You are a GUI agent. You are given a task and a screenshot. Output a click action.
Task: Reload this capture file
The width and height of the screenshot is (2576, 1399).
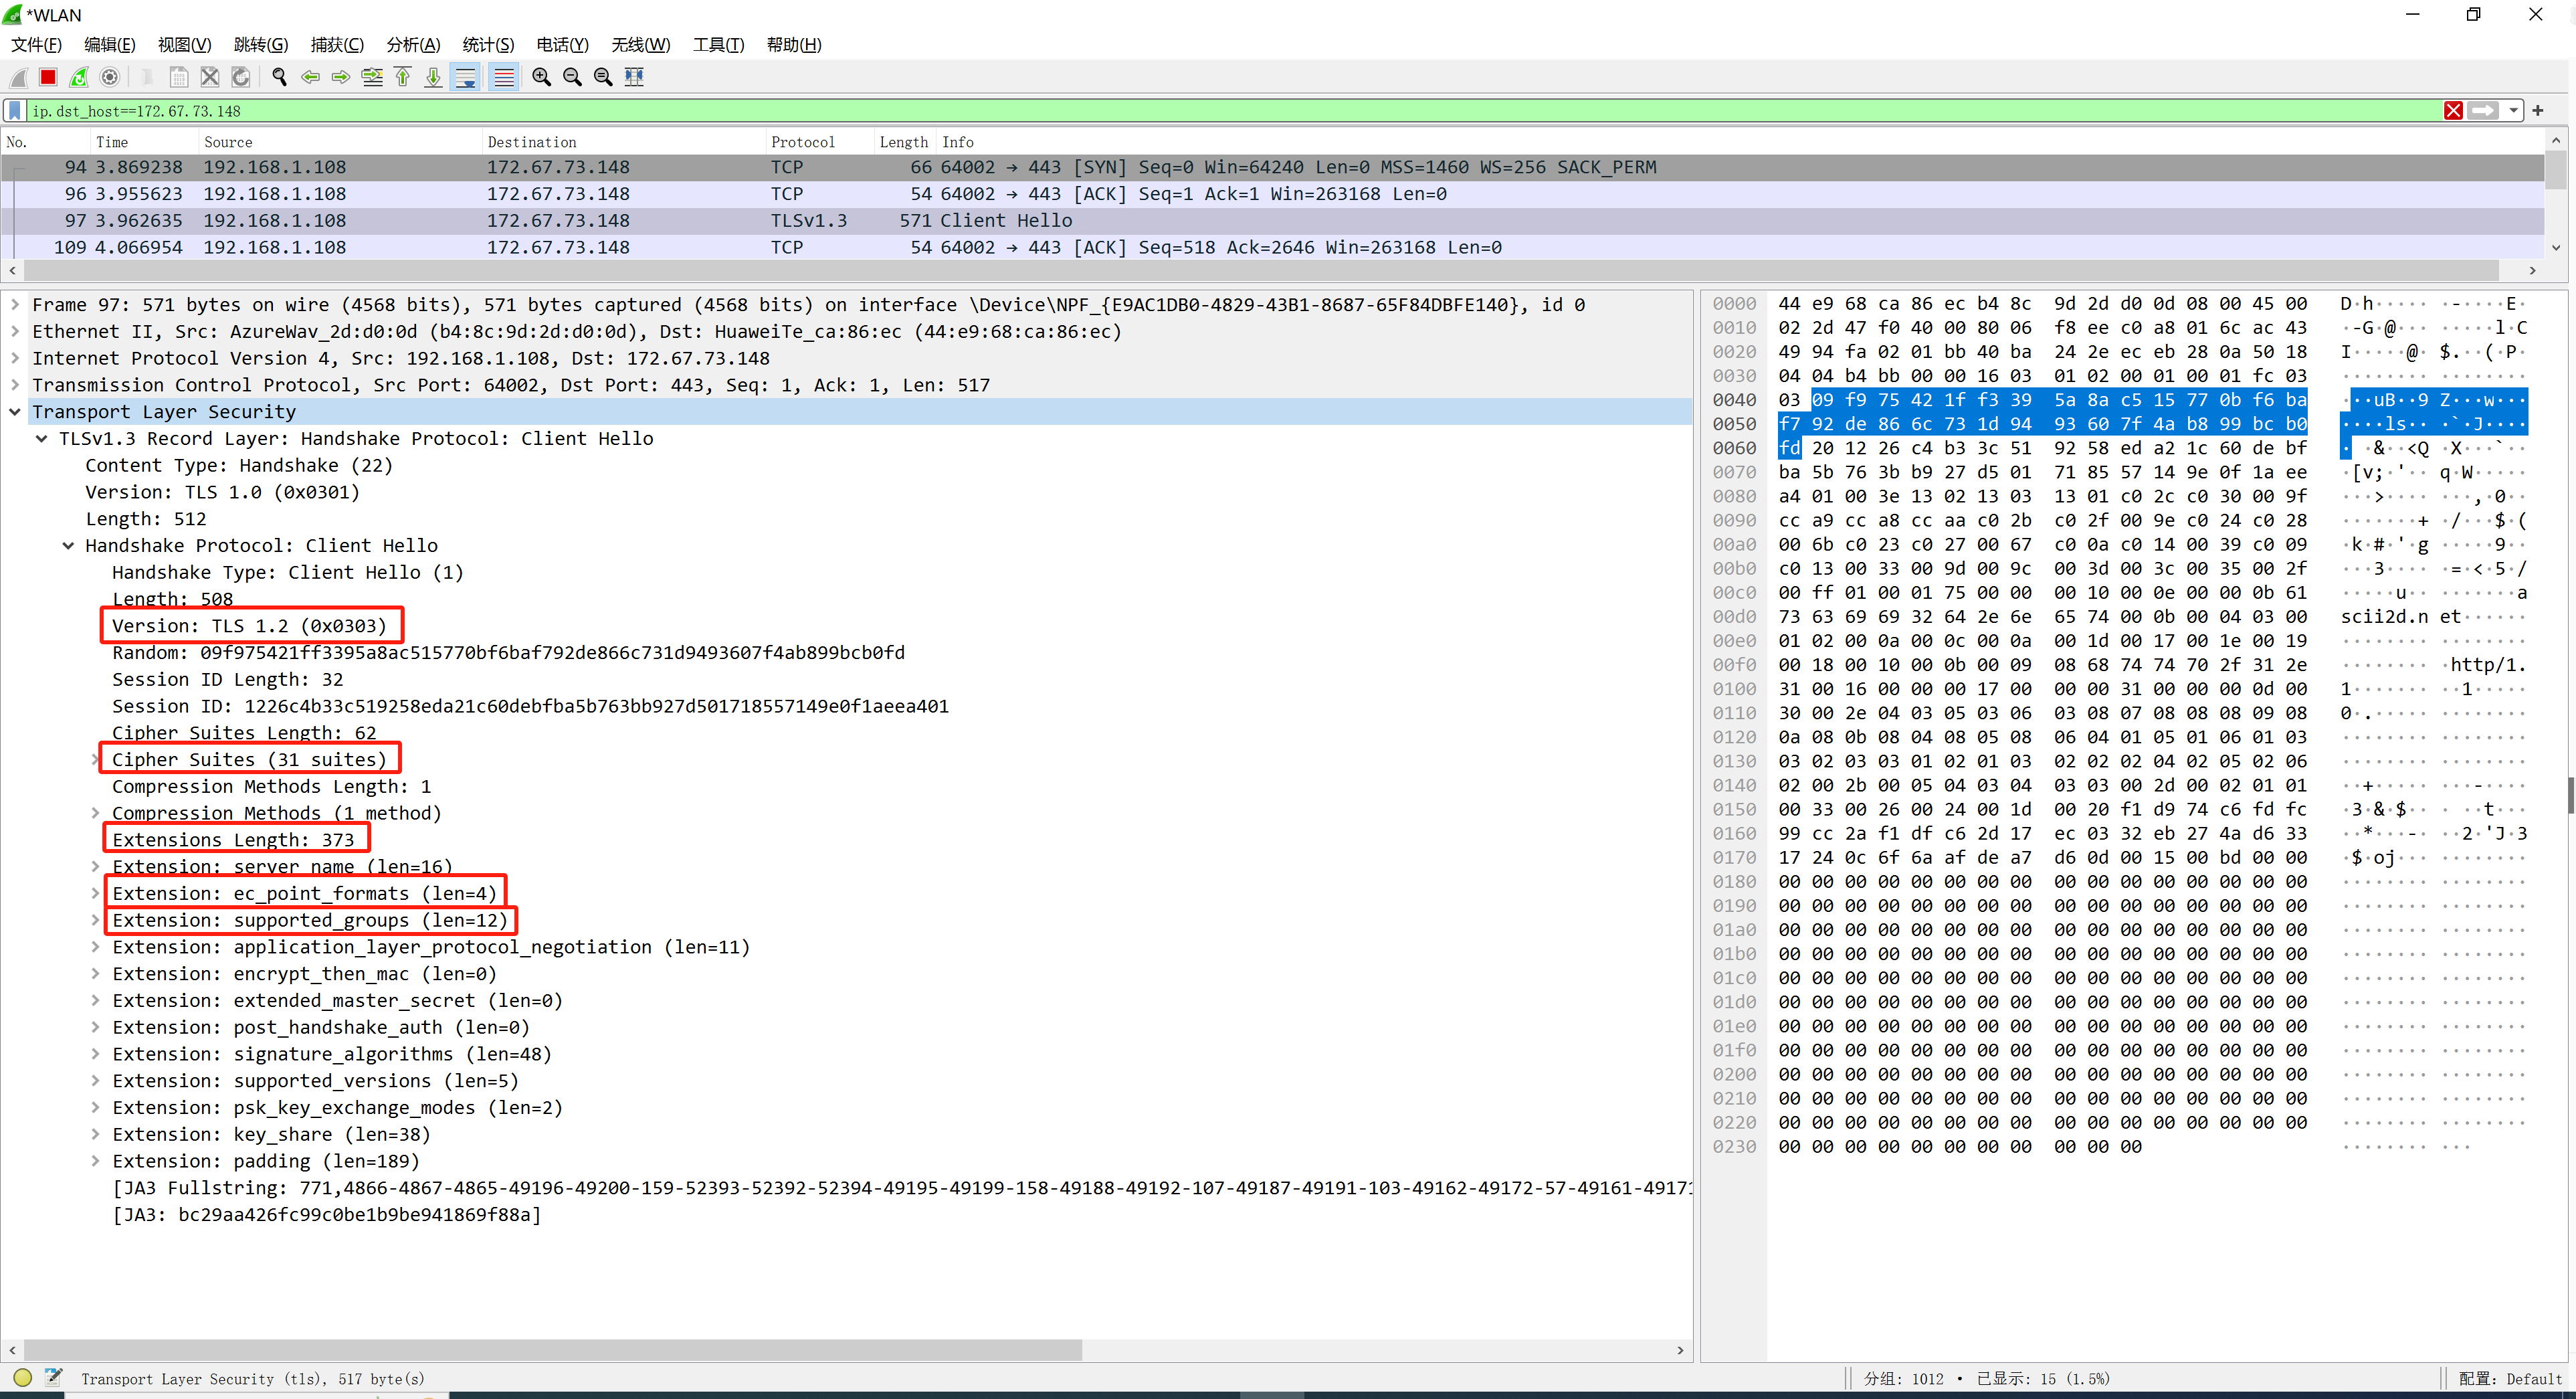point(240,77)
